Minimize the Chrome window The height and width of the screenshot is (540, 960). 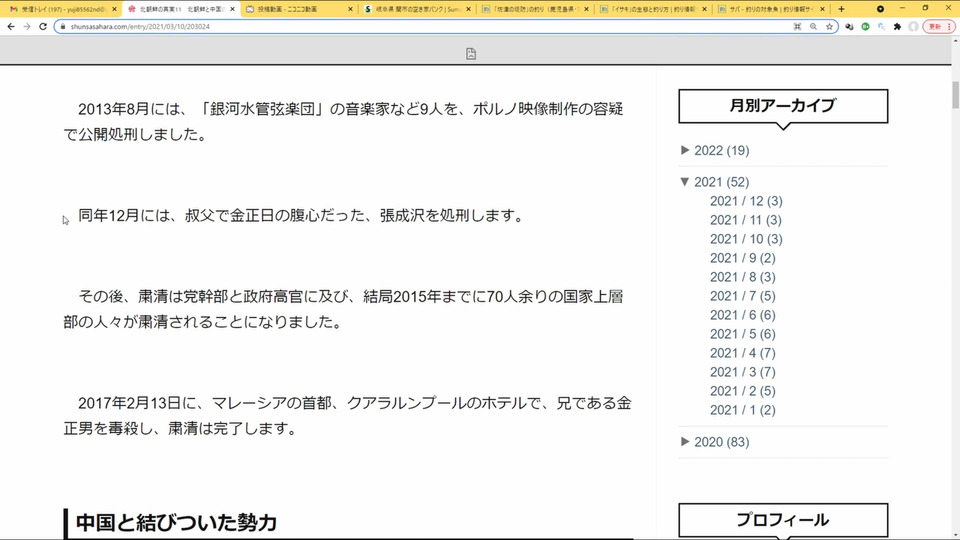coord(902,9)
